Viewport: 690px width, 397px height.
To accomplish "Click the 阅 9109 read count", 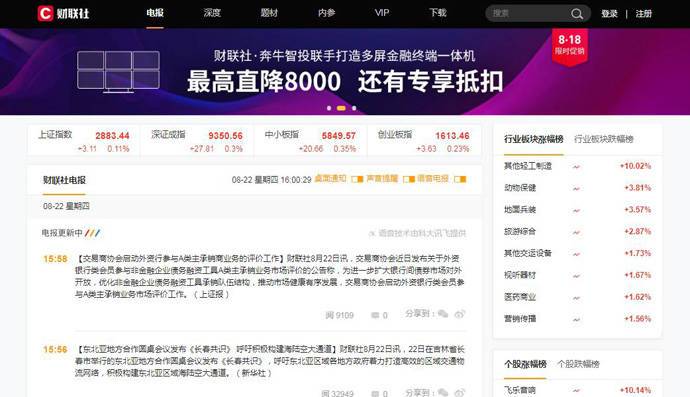I will click(339, 315).
